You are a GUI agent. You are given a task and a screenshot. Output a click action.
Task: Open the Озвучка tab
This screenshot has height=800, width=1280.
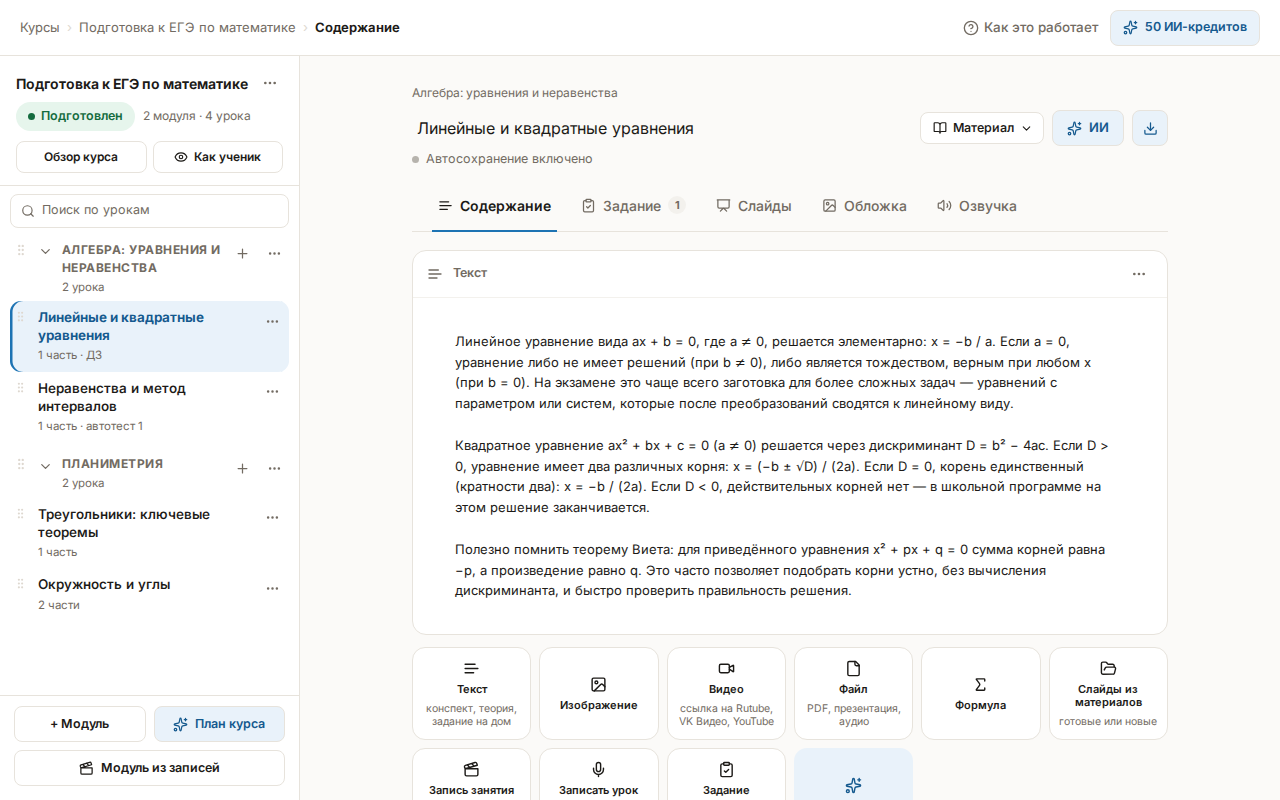pyautogui.click(x=976, y=206)
